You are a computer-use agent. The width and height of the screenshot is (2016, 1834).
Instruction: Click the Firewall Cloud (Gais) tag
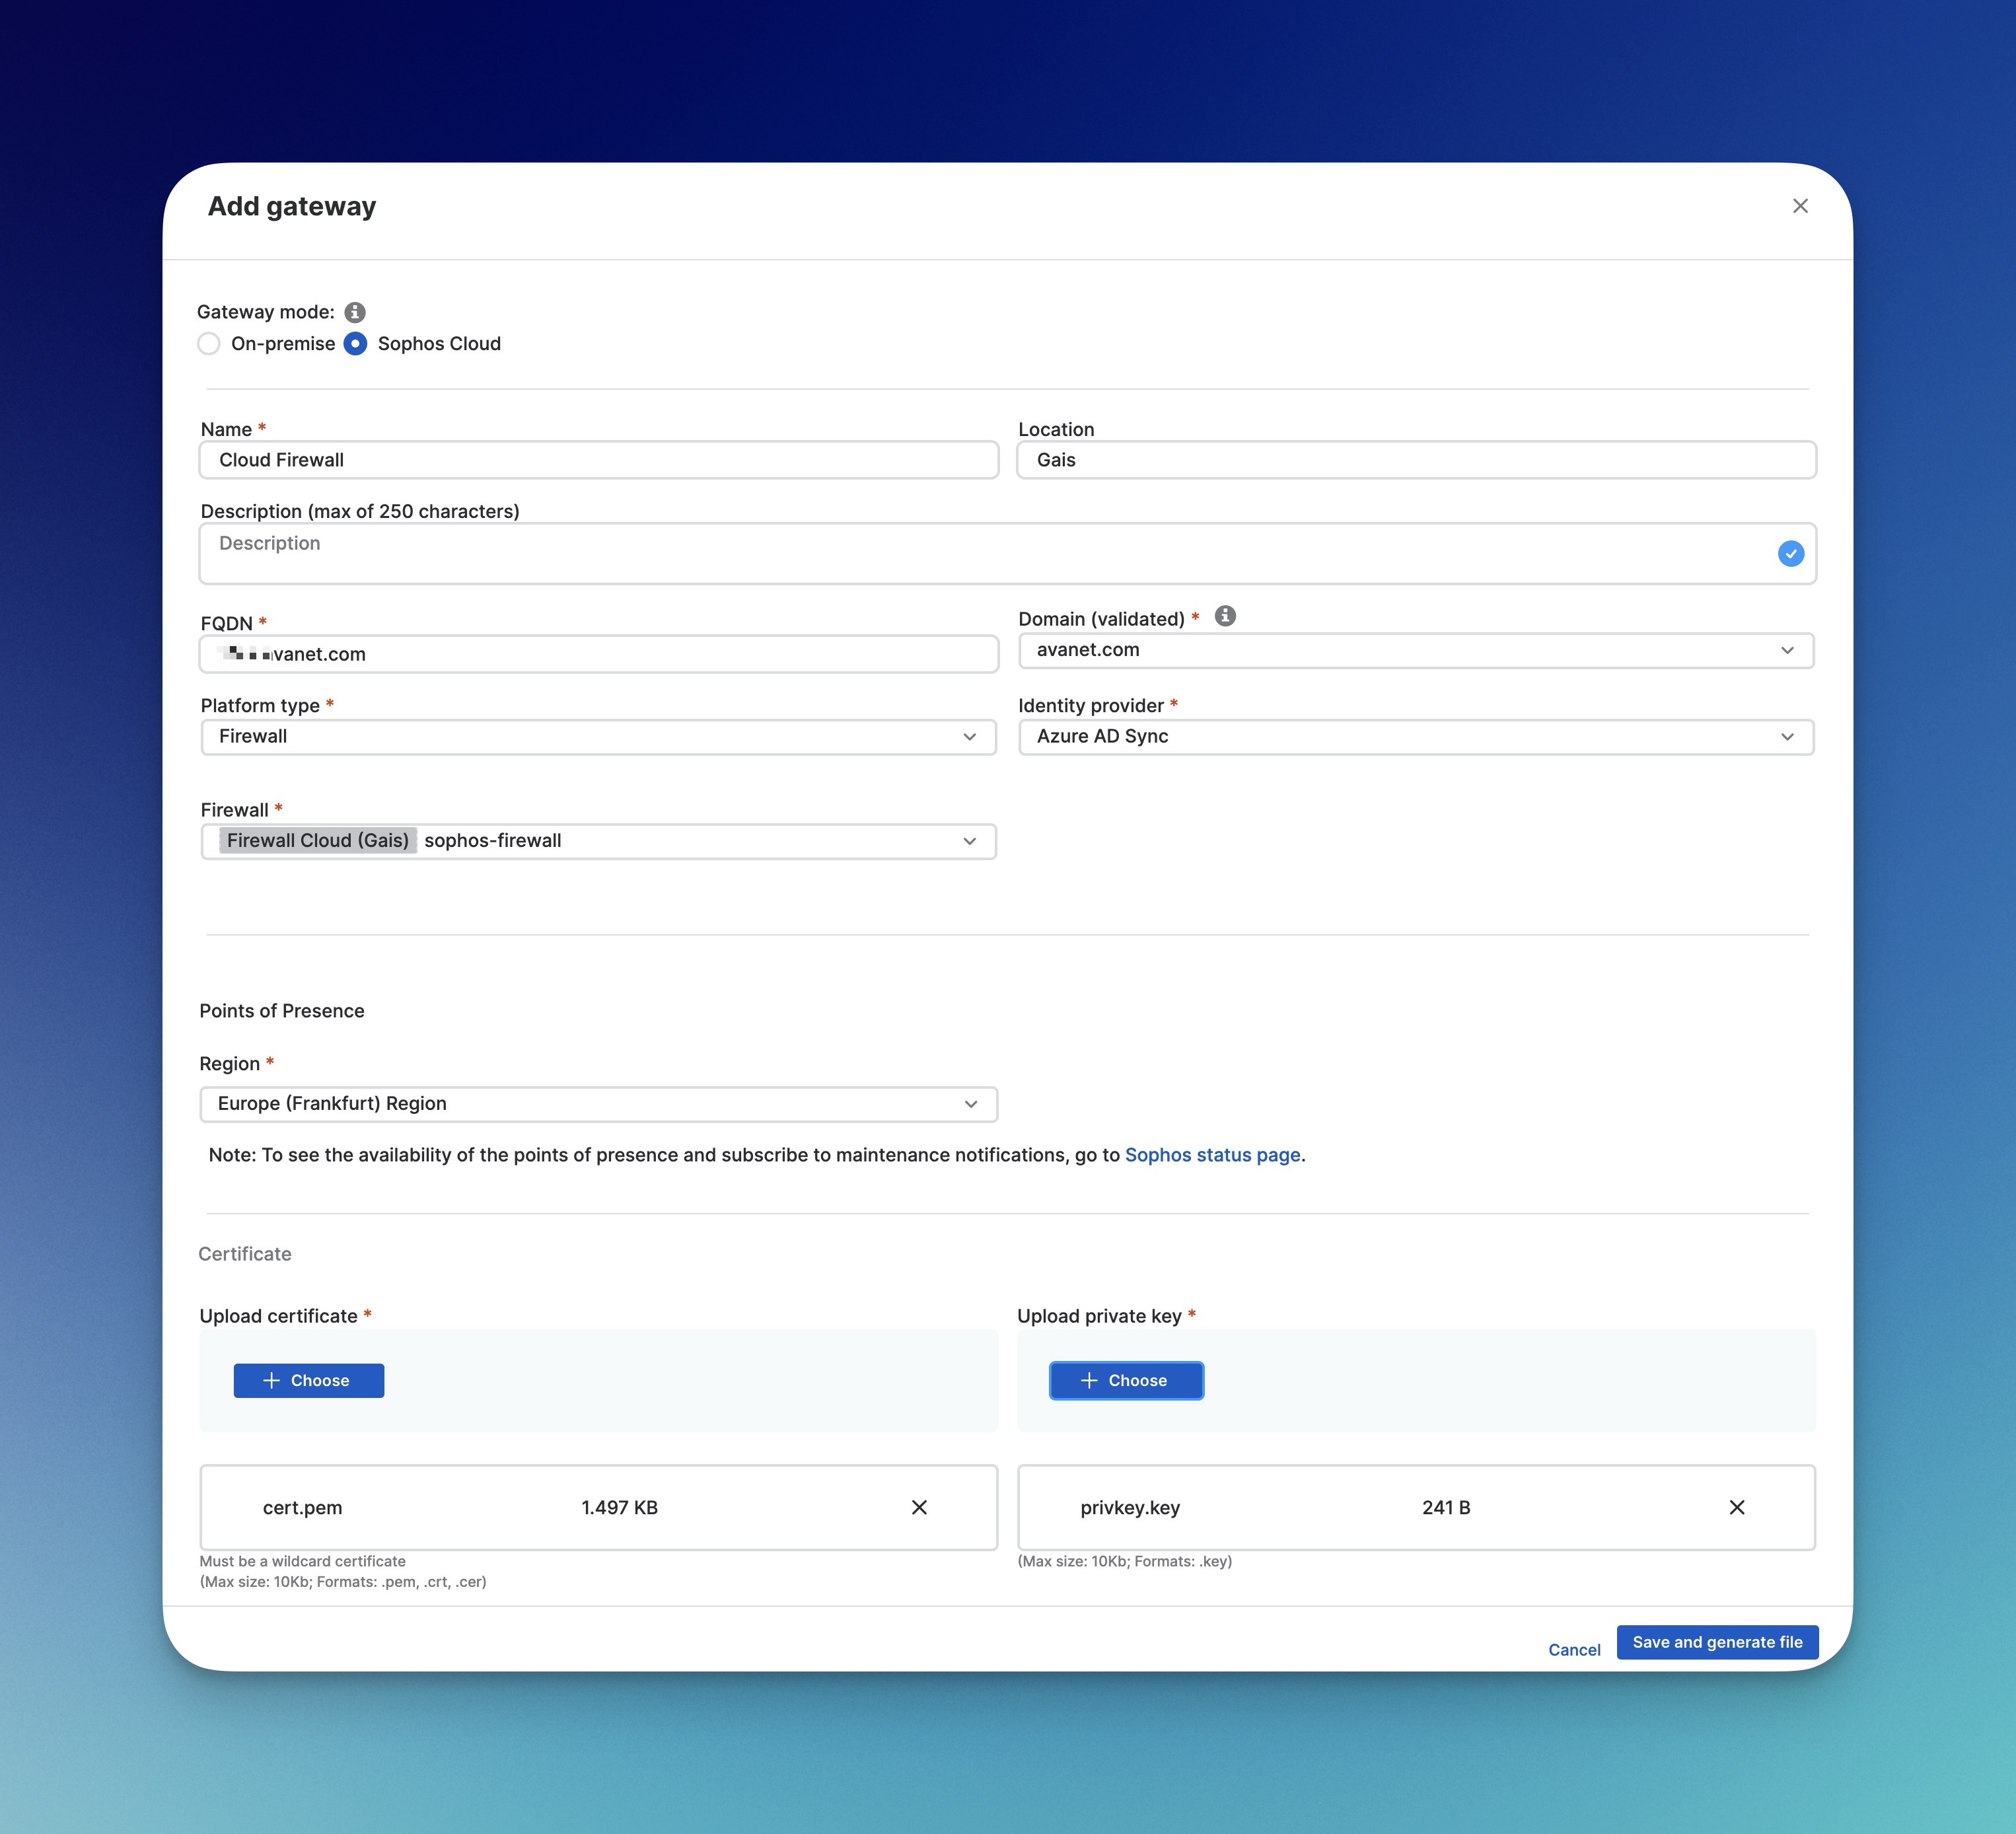[317, 841]
